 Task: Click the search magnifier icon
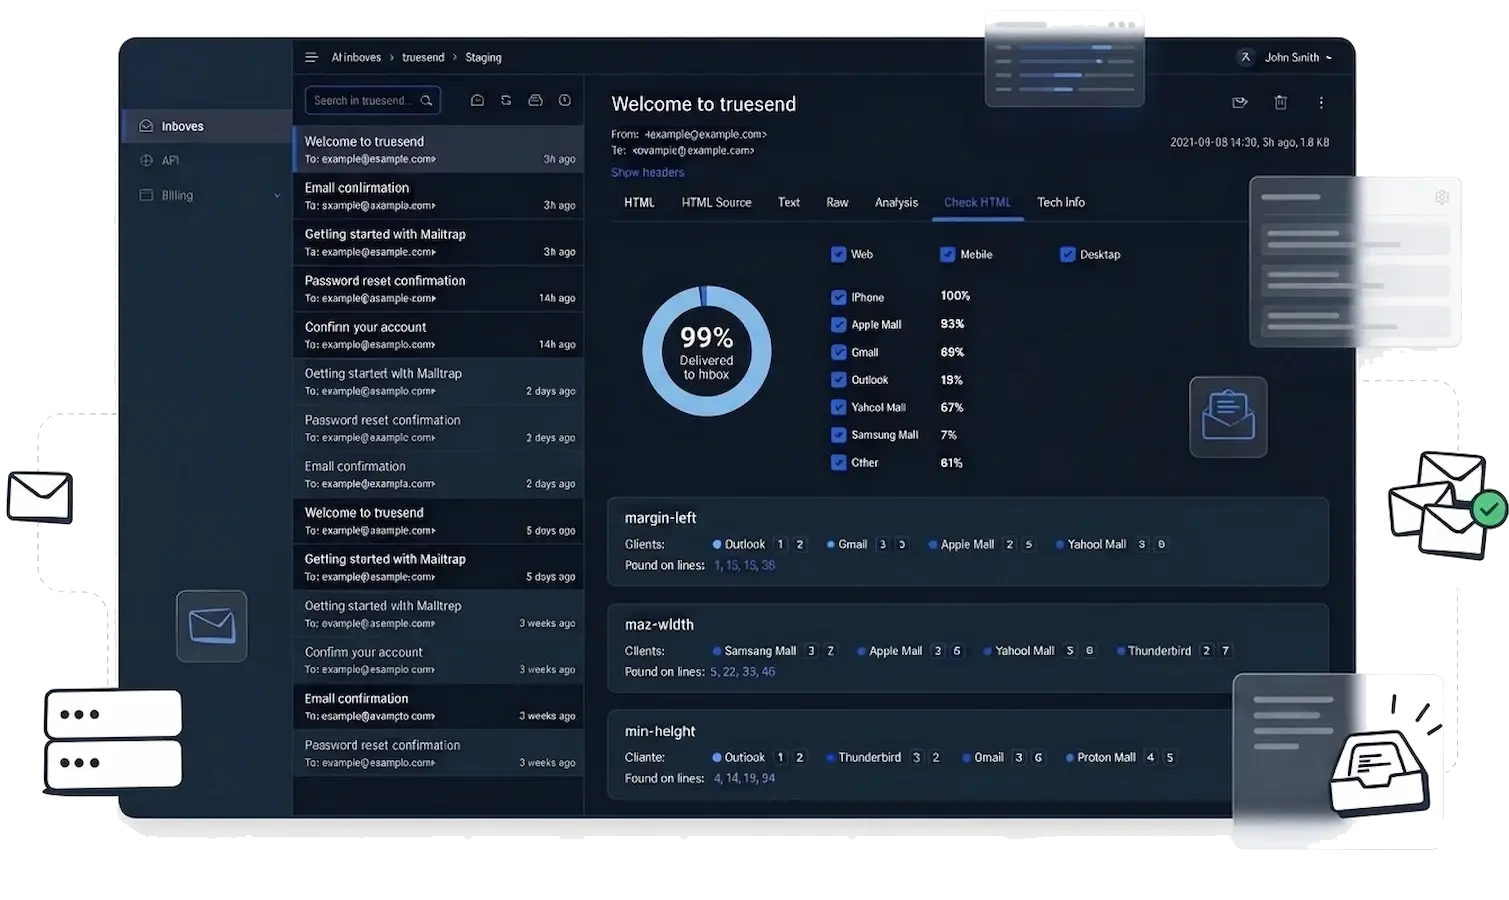click(426, 100)
